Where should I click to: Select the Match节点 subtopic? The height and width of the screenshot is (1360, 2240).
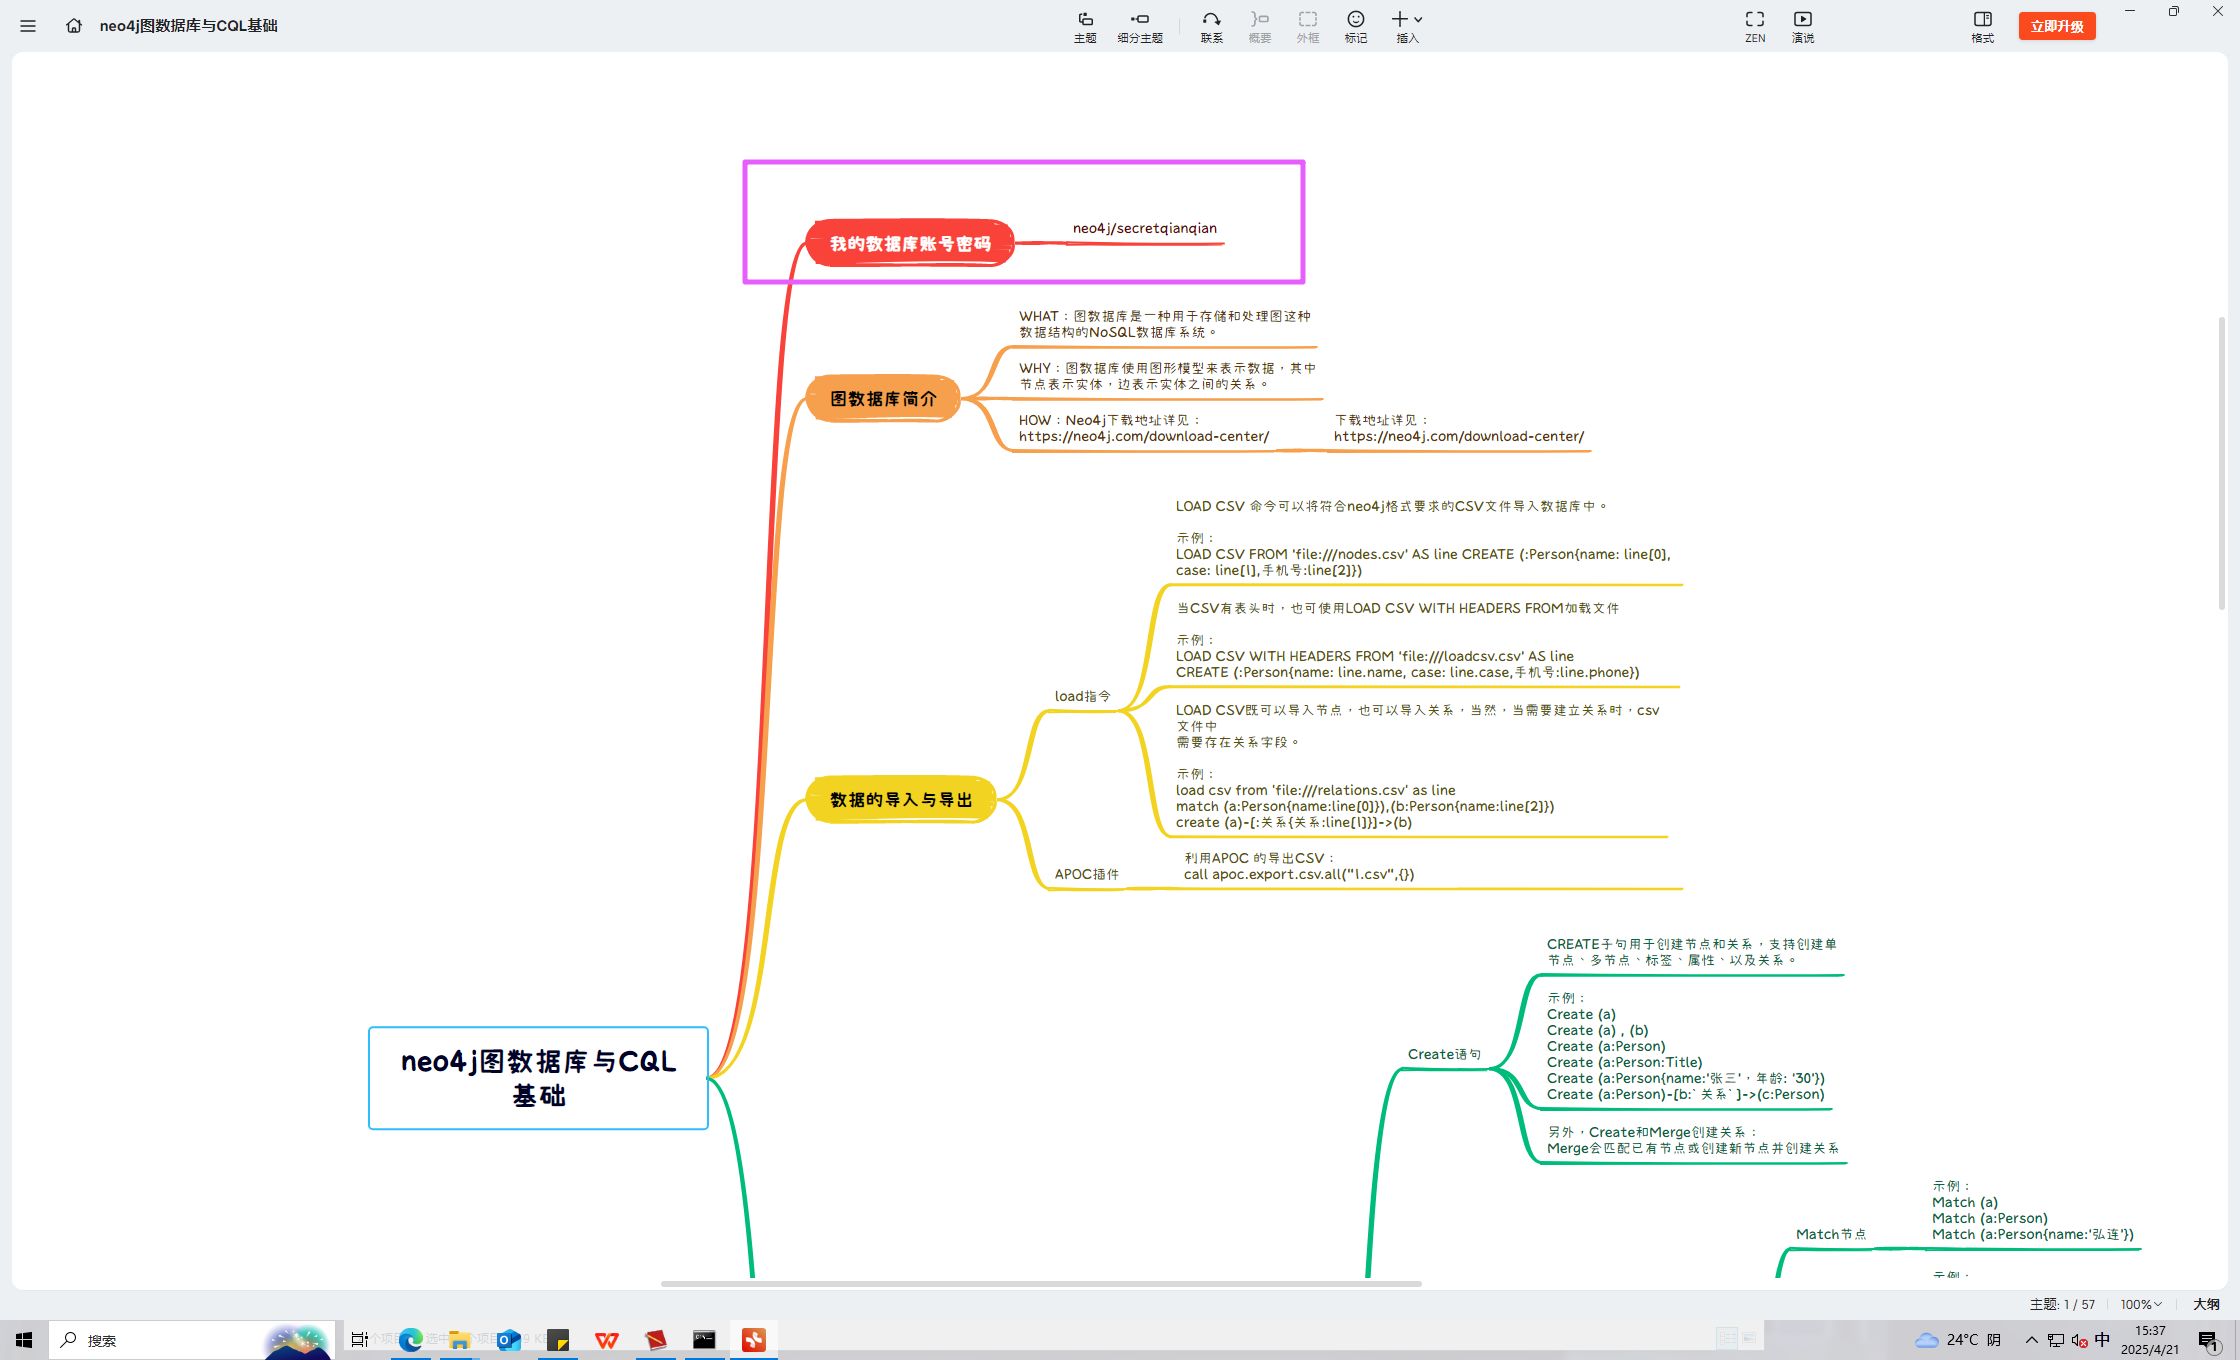[x=1830, y=1234]
